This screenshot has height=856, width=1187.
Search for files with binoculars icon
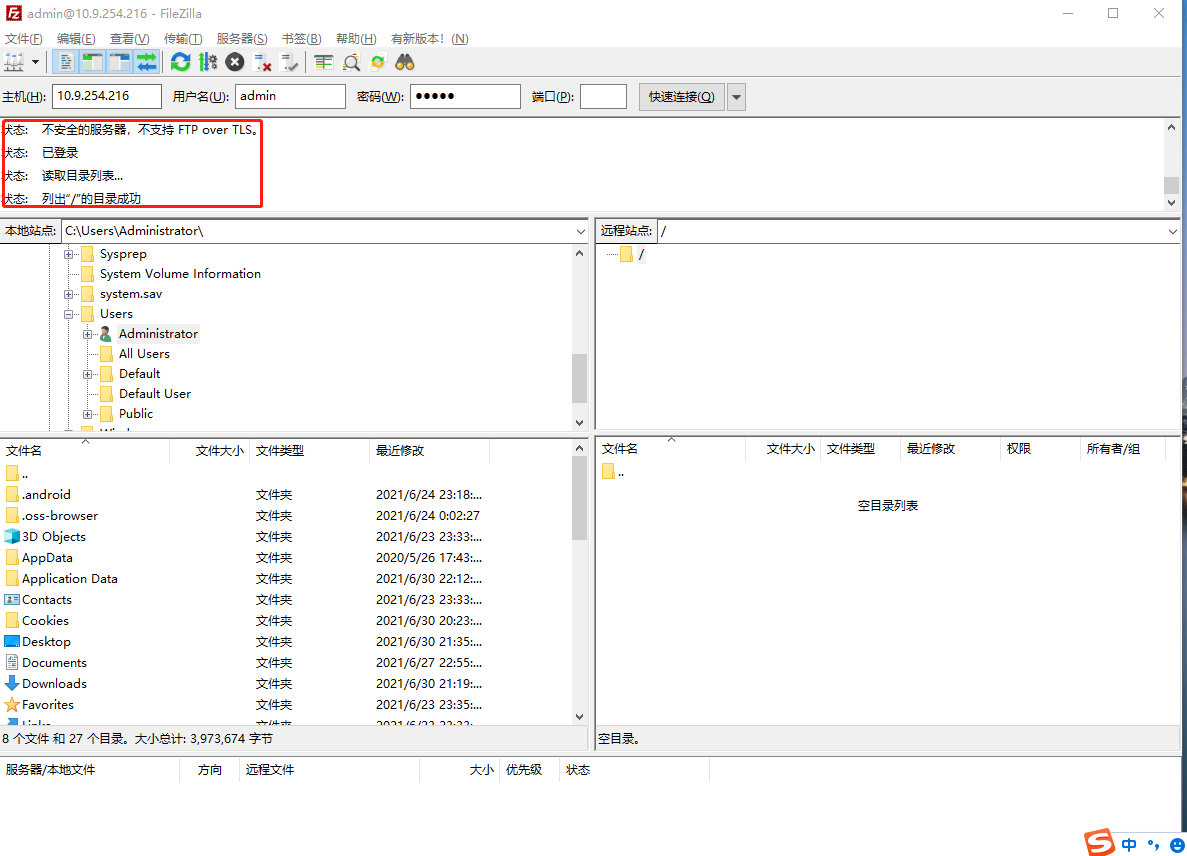(x=405, y=63)
